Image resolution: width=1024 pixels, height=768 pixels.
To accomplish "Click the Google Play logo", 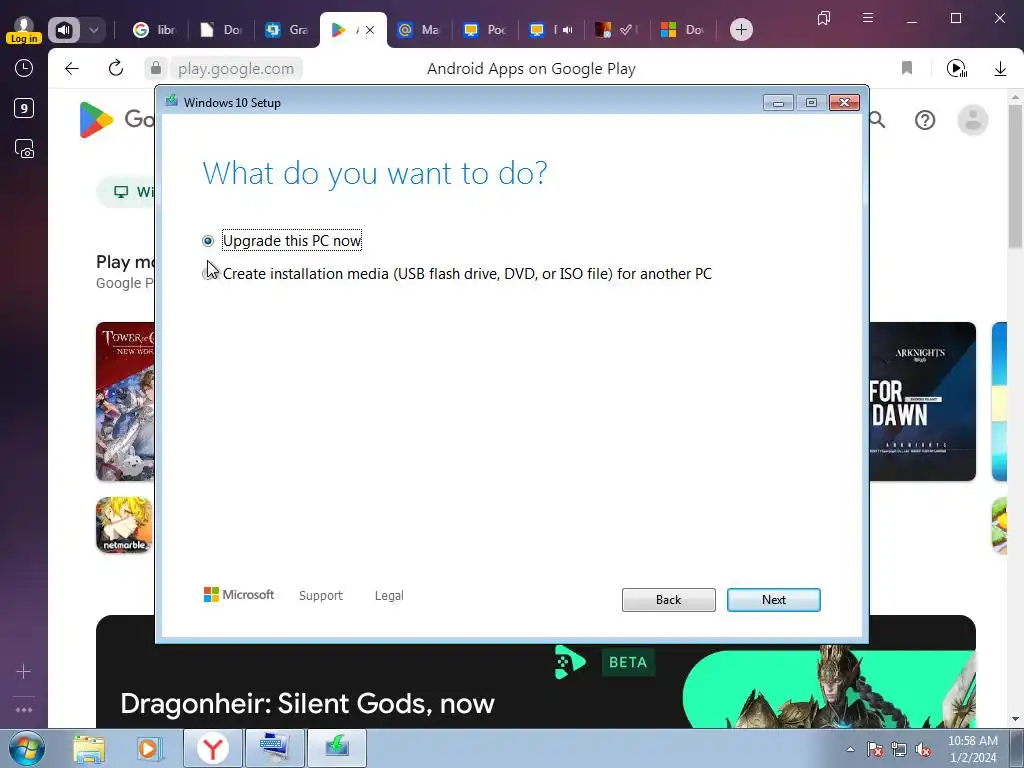I will pos(96,120).
